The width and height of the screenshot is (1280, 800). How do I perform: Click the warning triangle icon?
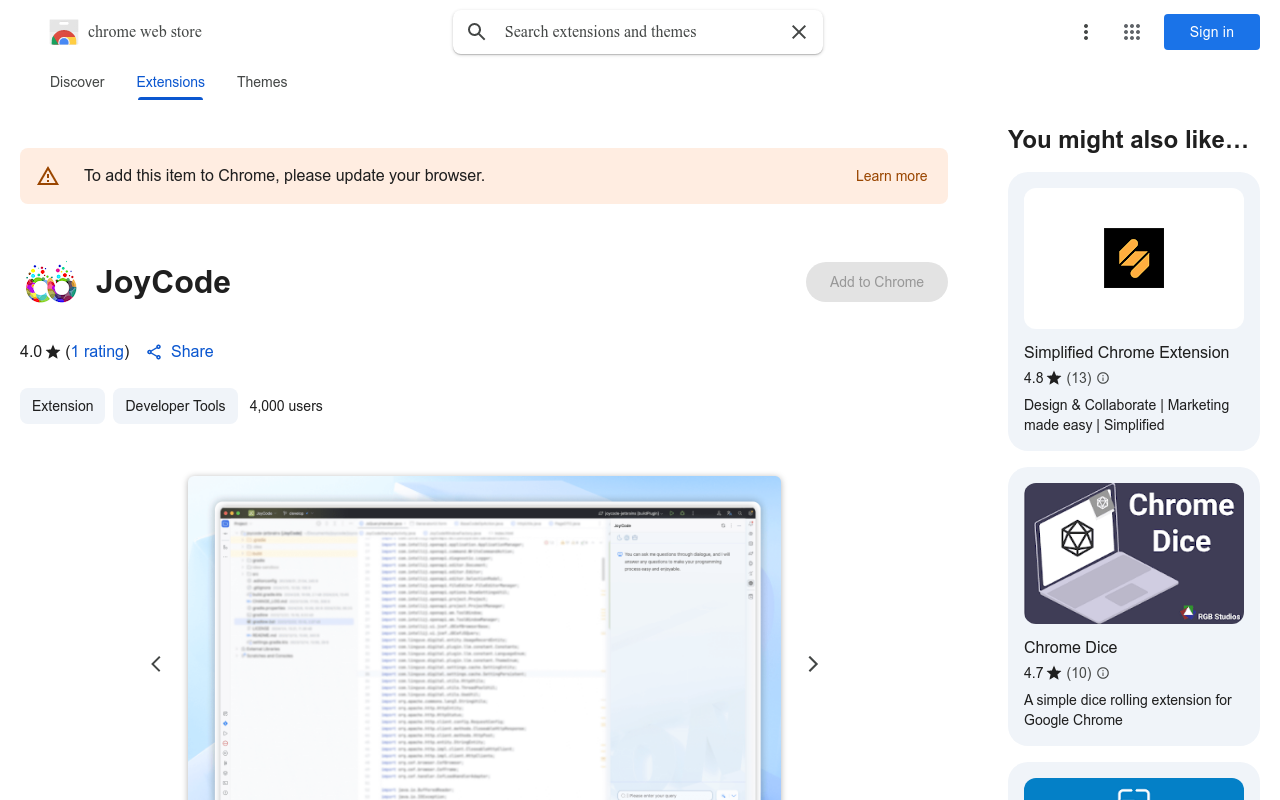48,176
